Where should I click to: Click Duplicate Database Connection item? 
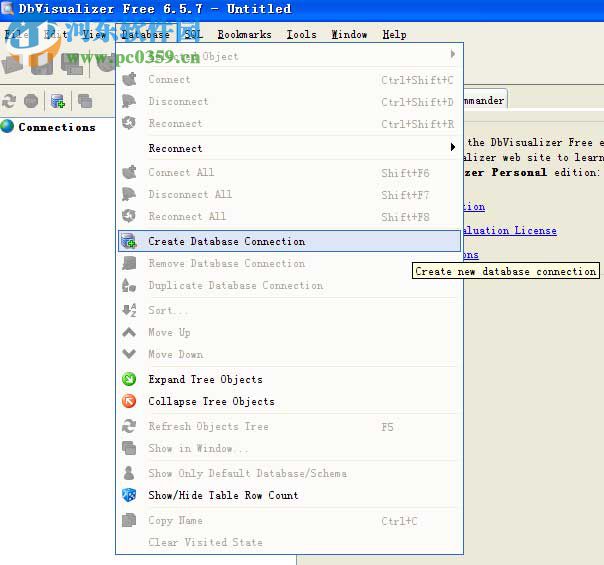click(x=289, y=285)
